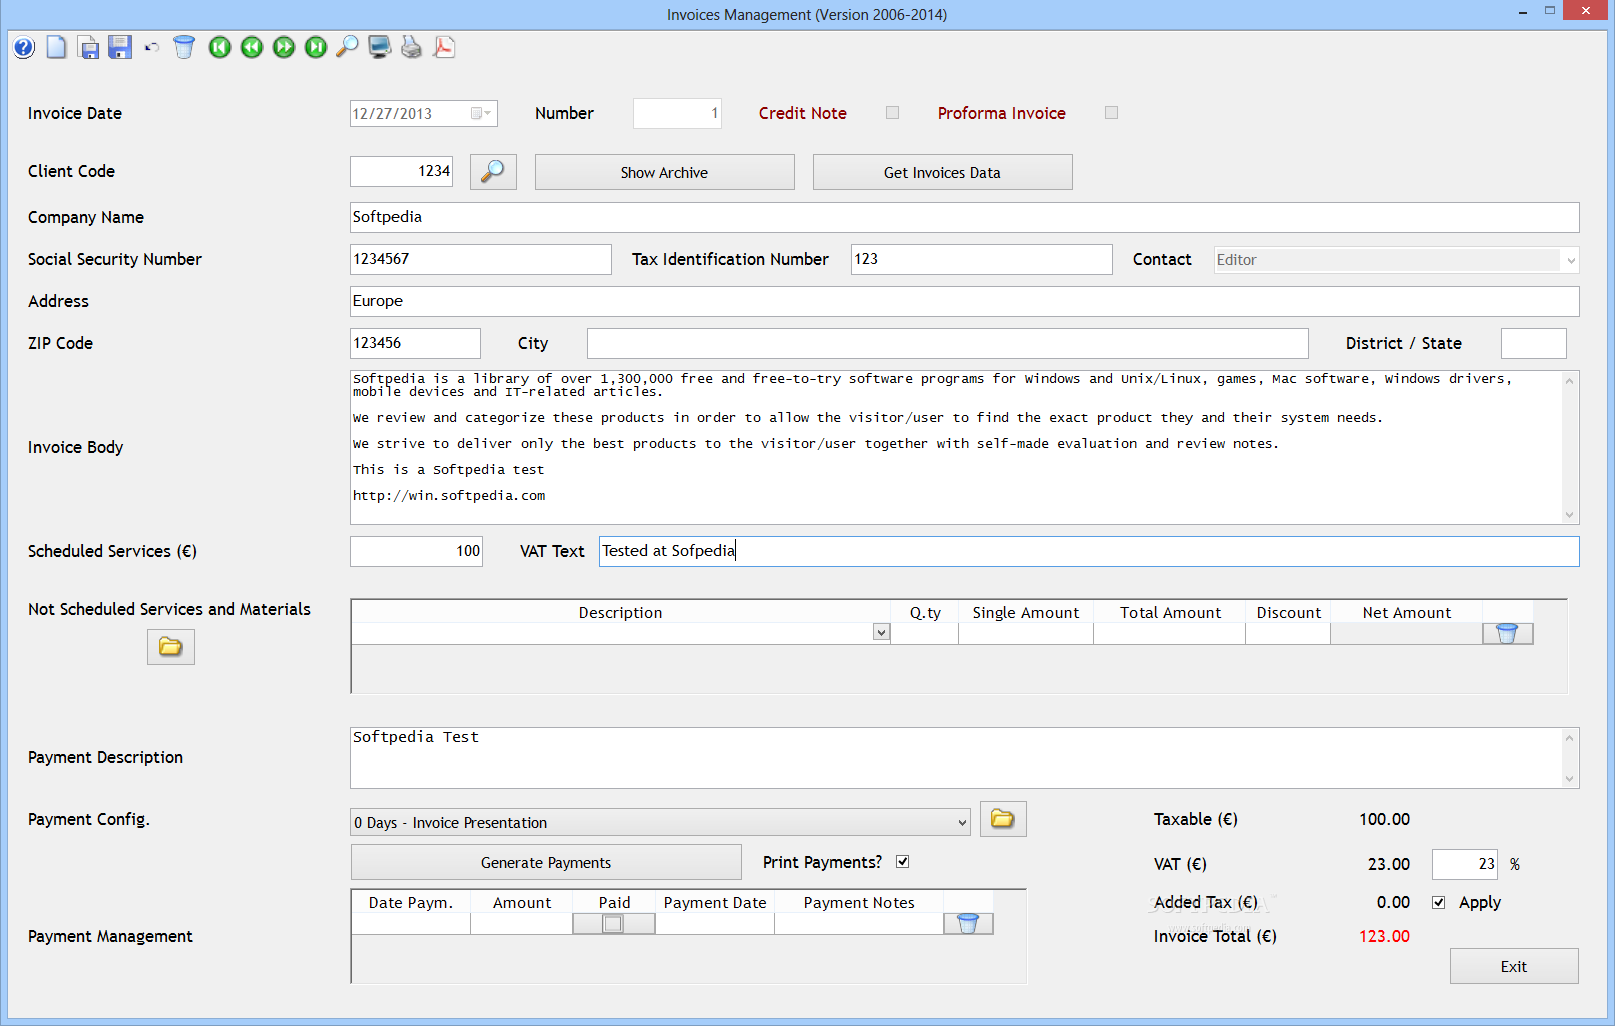Image resolution: width=1615 pixels, height=1026 pixels.
Task: Click the Total Amount column header
Action: [x=1170, y=612]
